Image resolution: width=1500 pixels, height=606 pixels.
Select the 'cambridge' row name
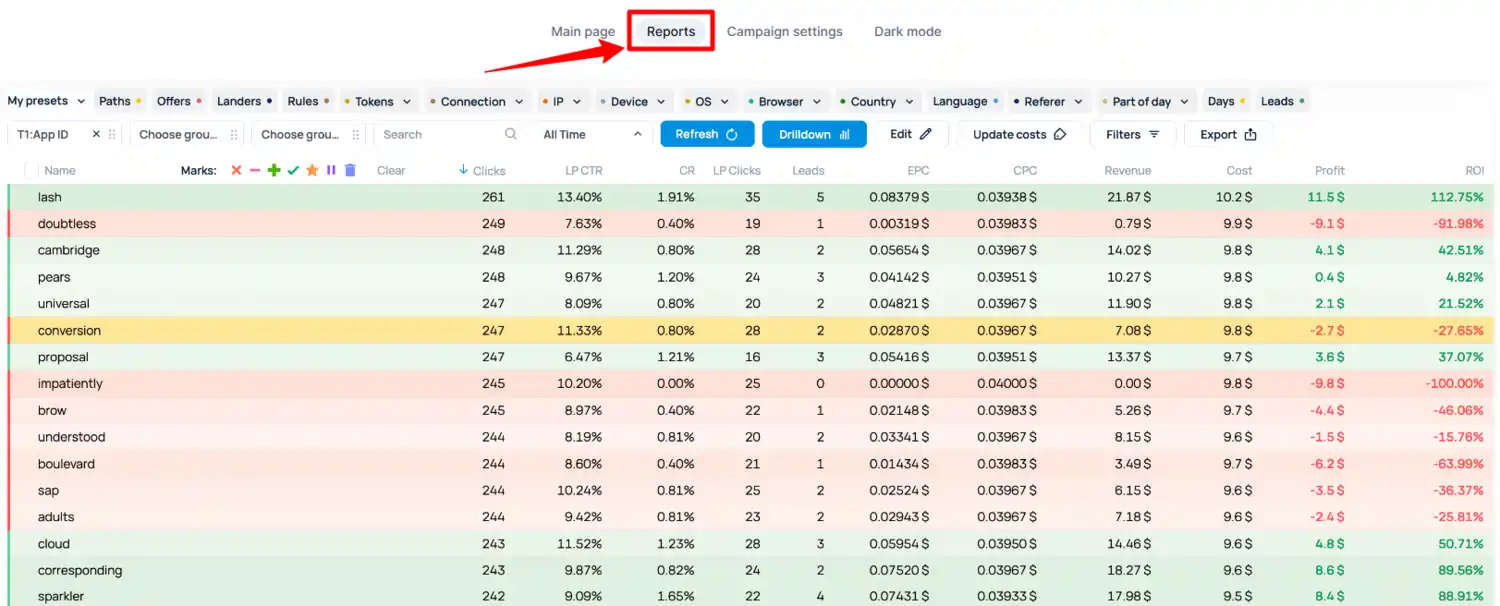pyautogui.click(x=68, y=250)
